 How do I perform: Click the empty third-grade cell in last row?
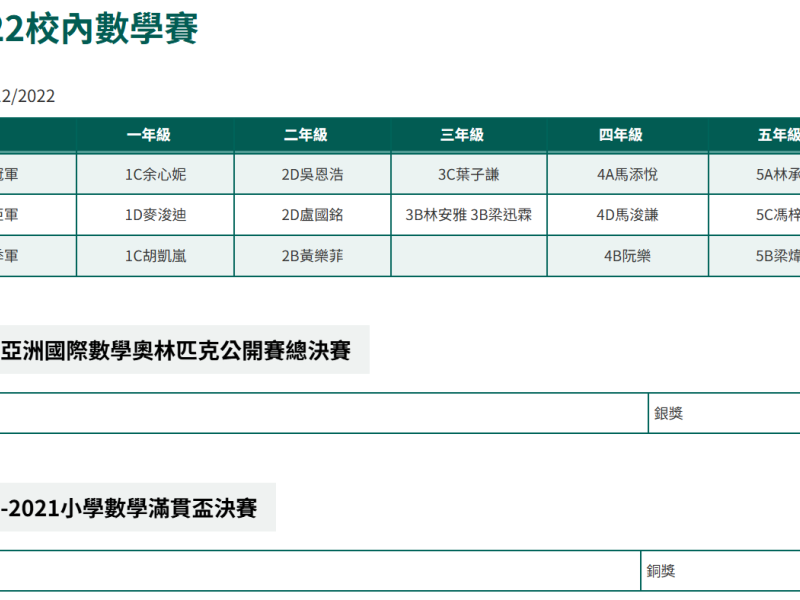tap(469, 256)
